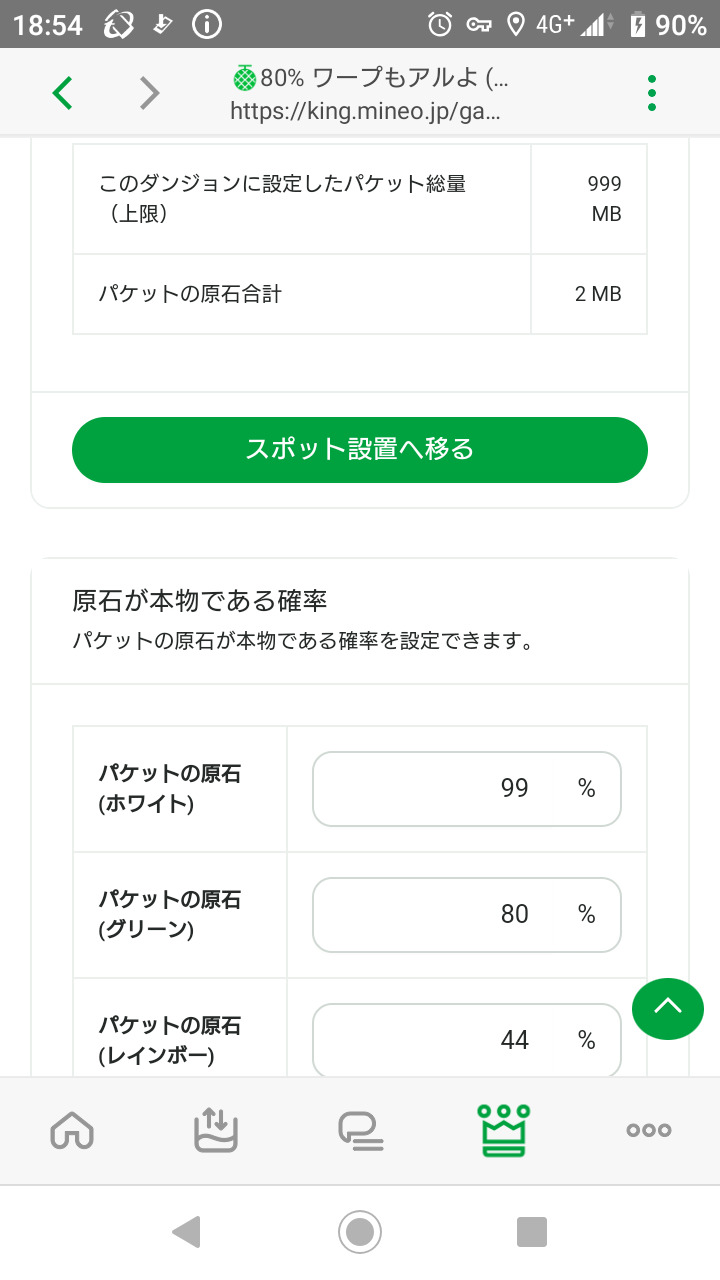Screen dimensions: 720x1280
Task: Tap the alarm clock status icon
Action: click(x=440, y=25)
